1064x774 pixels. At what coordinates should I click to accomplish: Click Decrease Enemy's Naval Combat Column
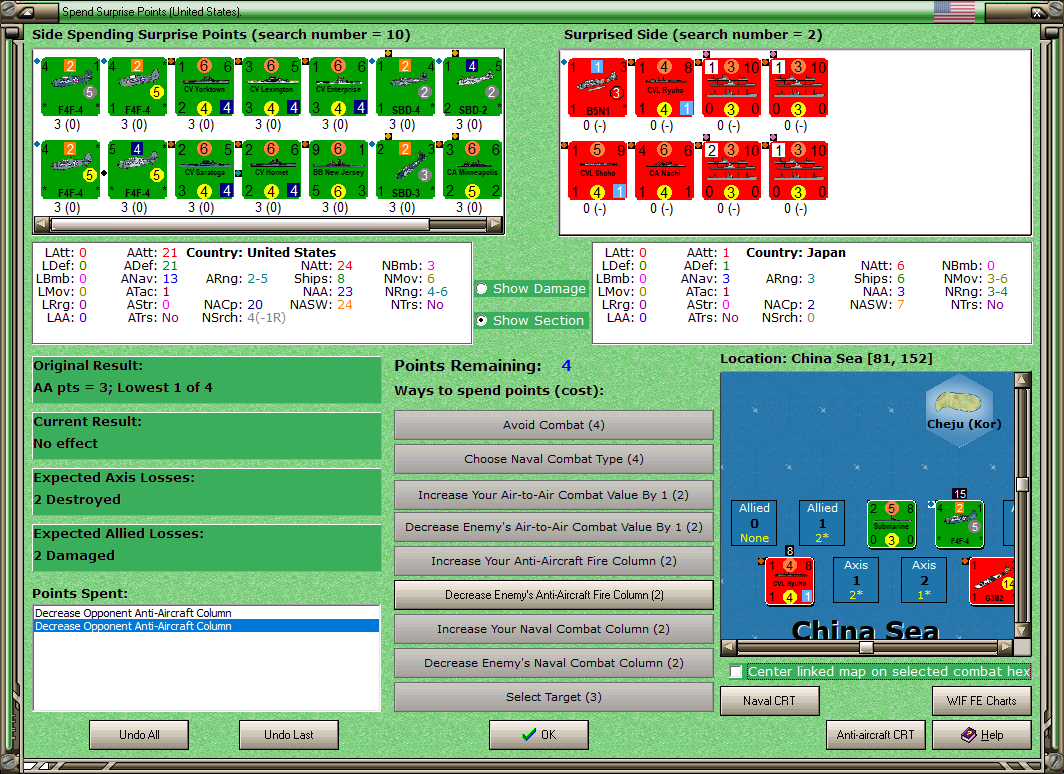click(x=554, y=663)
